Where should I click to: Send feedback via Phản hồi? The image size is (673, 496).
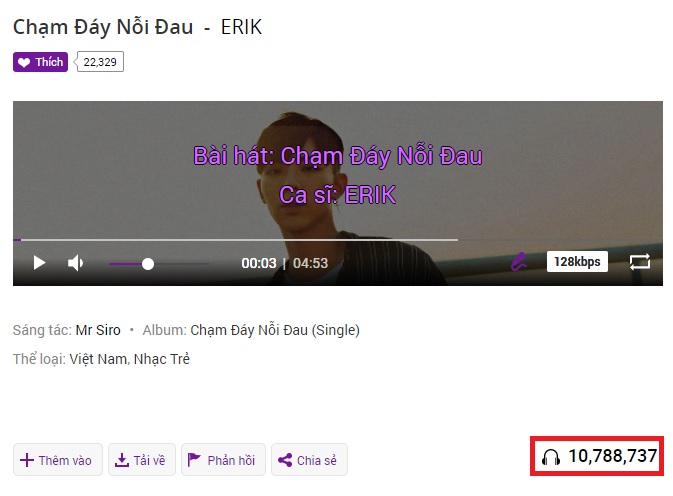point(223,460)
